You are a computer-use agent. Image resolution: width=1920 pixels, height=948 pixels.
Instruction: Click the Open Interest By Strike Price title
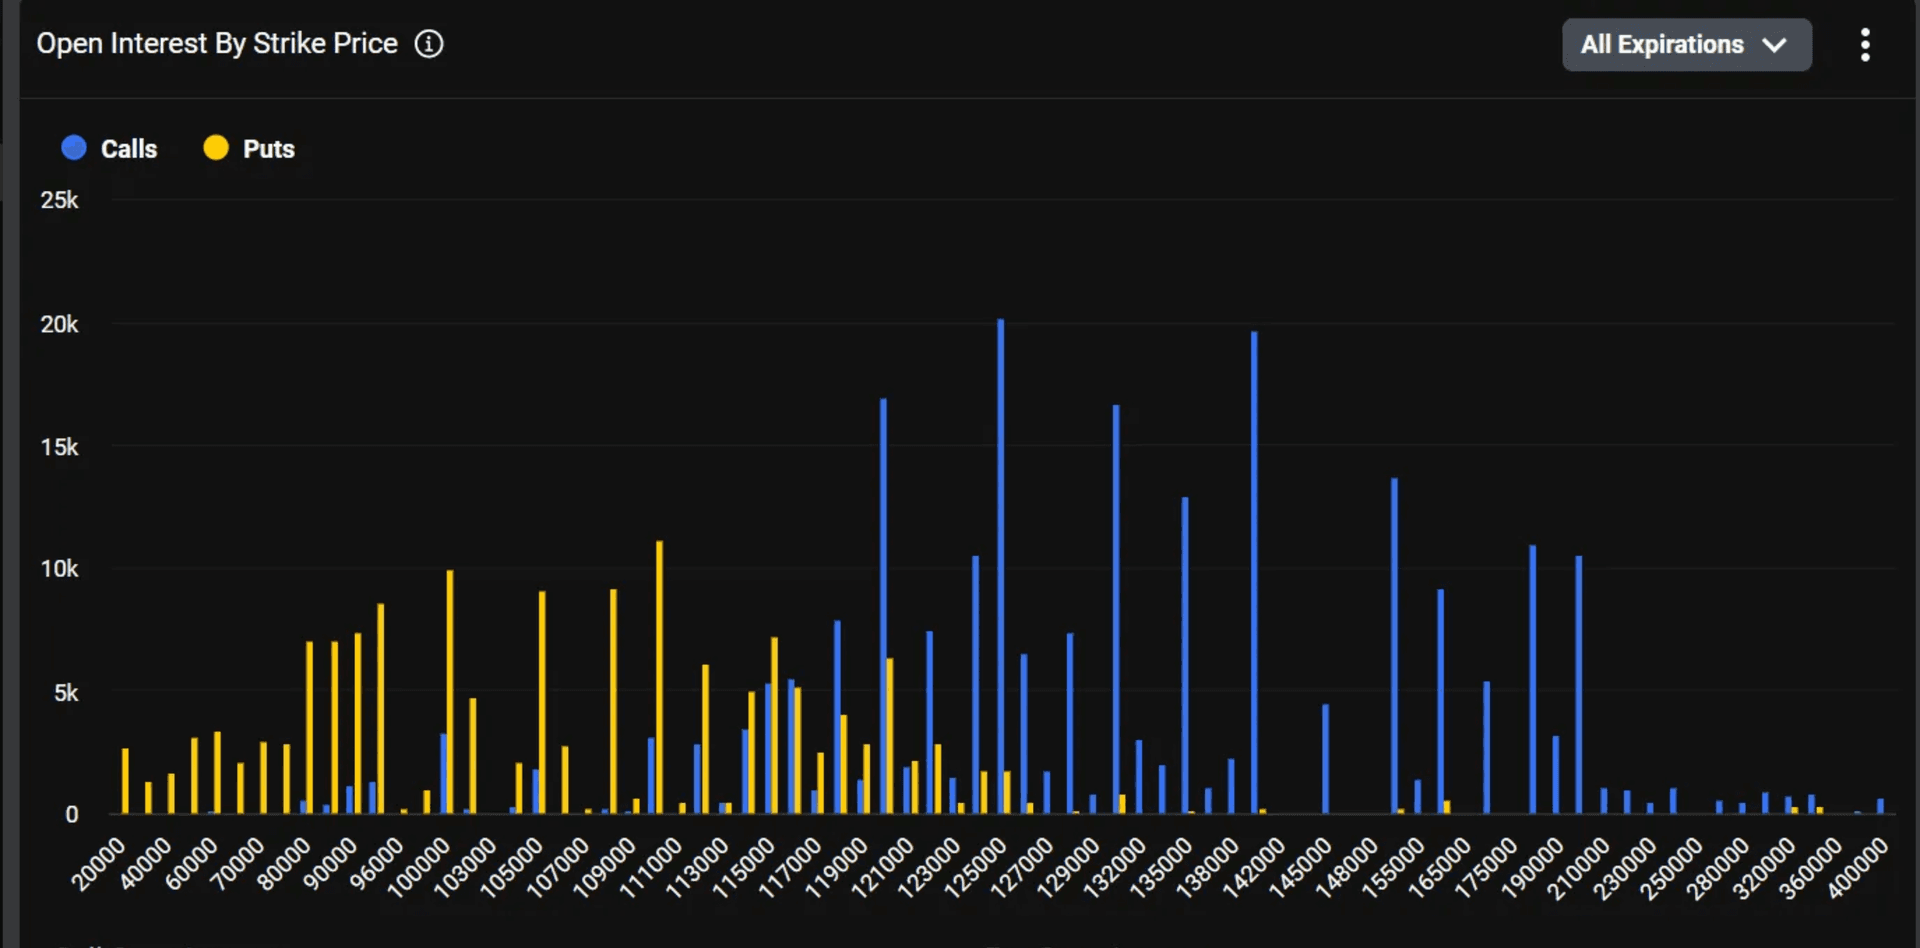[x=216, y=43]
